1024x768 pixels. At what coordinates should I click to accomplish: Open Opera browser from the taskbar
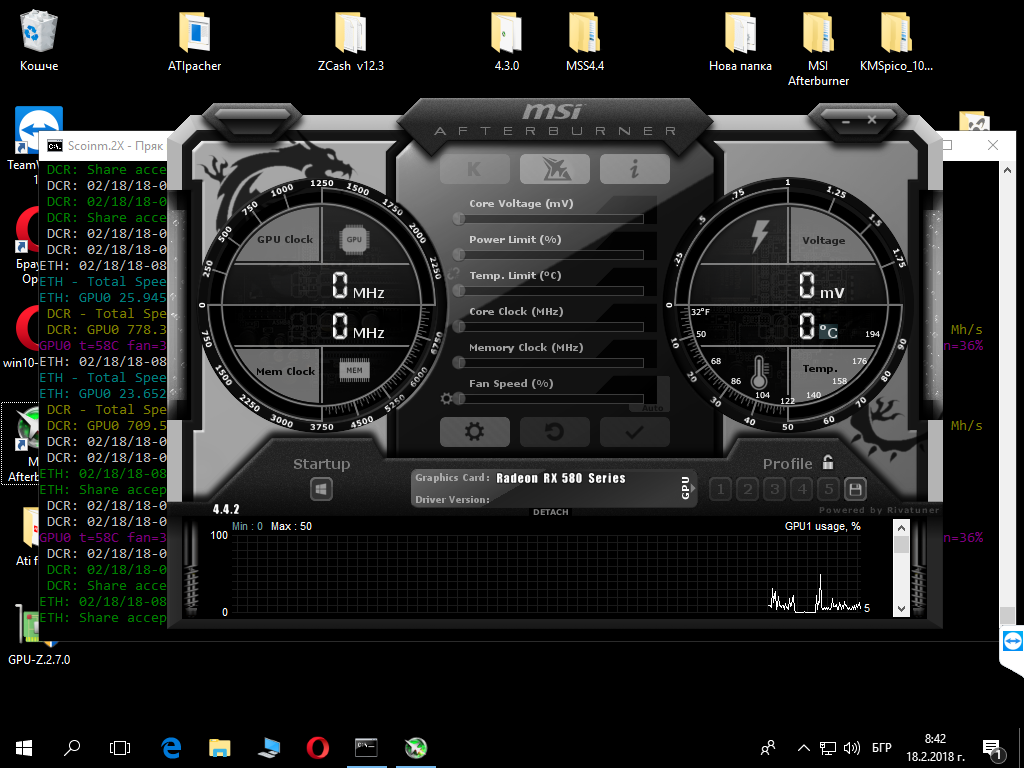318,748
